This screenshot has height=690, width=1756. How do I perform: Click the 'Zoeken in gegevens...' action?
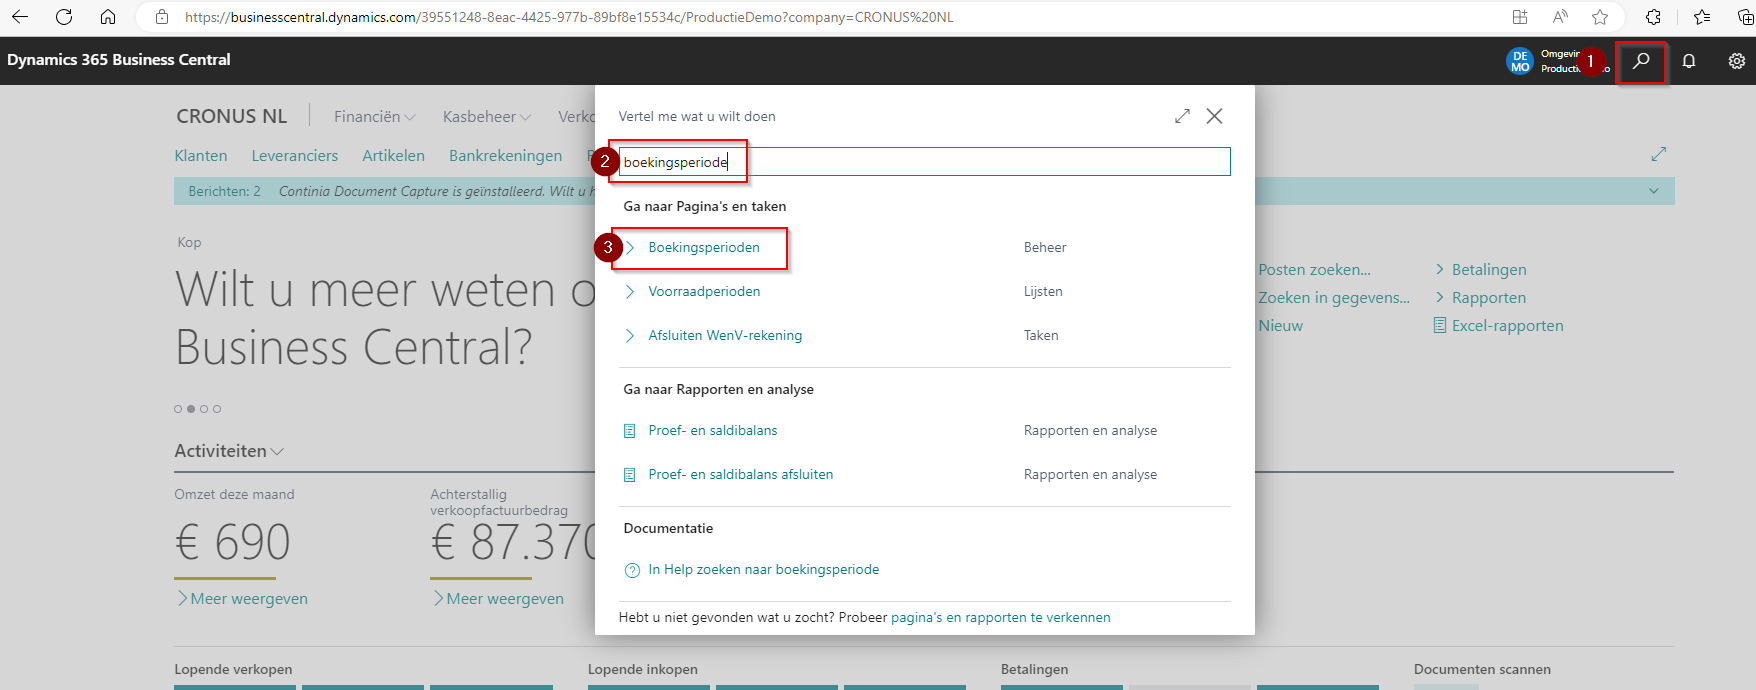(1334, 298)
